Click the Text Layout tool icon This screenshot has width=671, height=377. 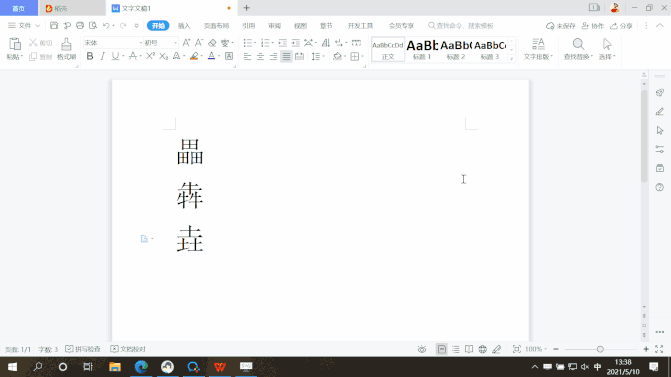pyautogui.click(x=538, y=44)
